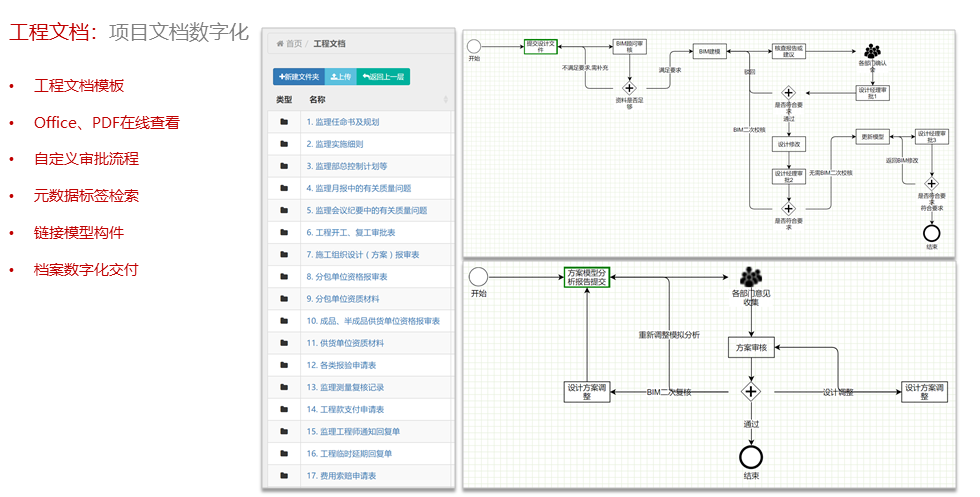Select the 资料是否足够 gateway diamond
Viewport: 980px width, 497px height.
pos(629,88)
